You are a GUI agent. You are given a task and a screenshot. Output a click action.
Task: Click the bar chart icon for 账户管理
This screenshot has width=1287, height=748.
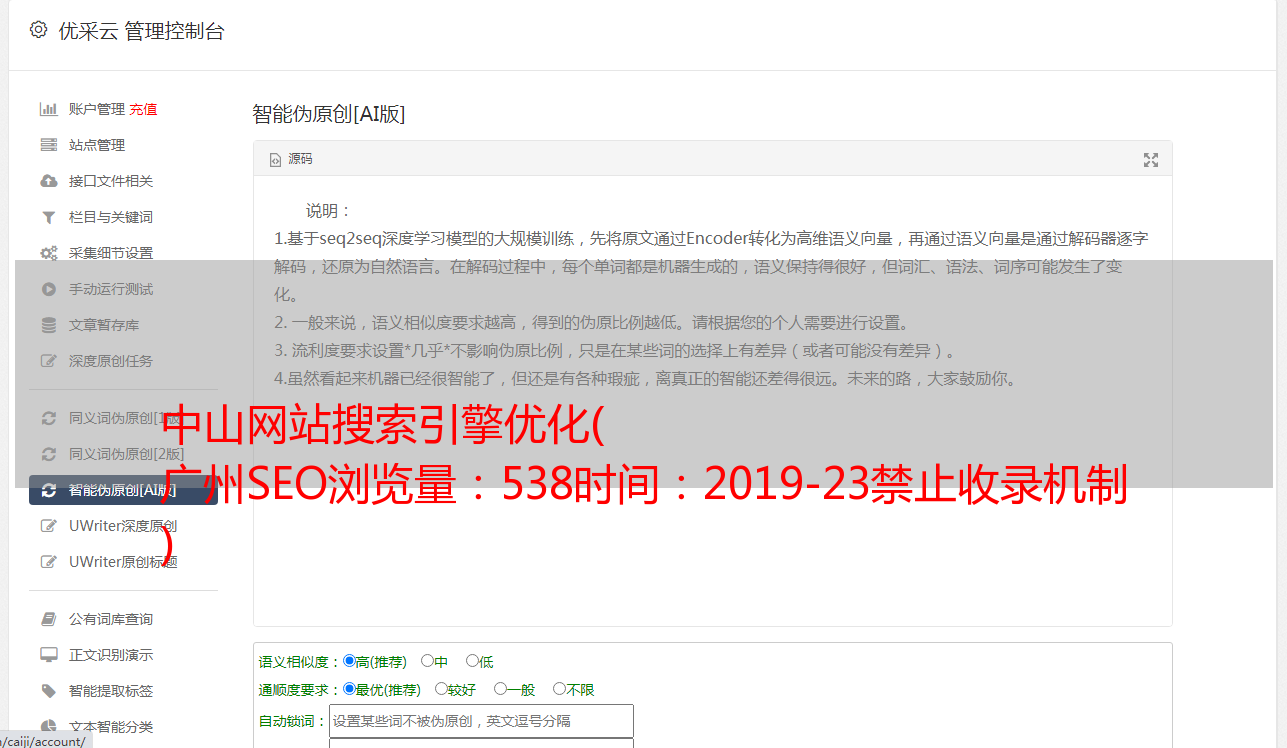pos(48,109)
